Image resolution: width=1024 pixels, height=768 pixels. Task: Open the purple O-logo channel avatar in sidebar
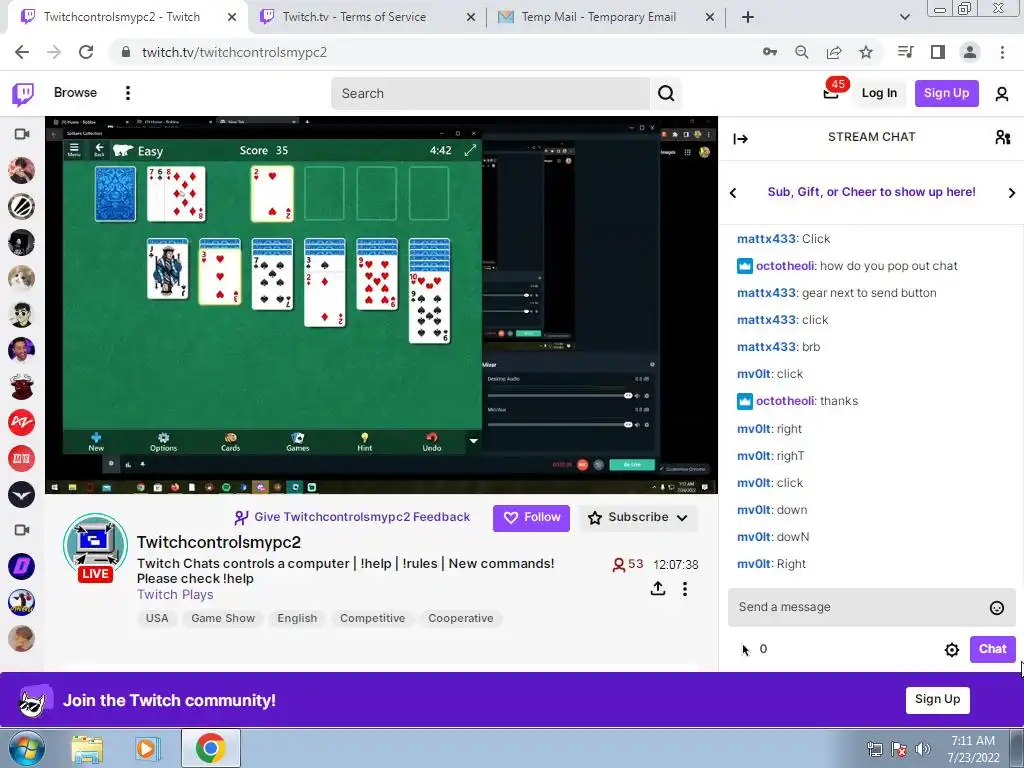click(22, 566)
